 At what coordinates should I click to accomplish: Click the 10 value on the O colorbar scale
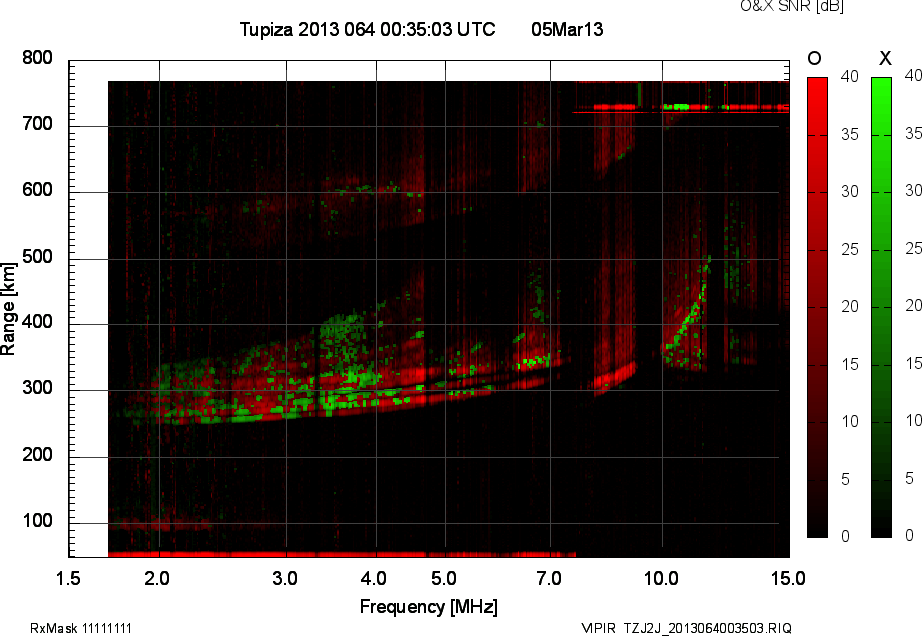coord(850,421)
